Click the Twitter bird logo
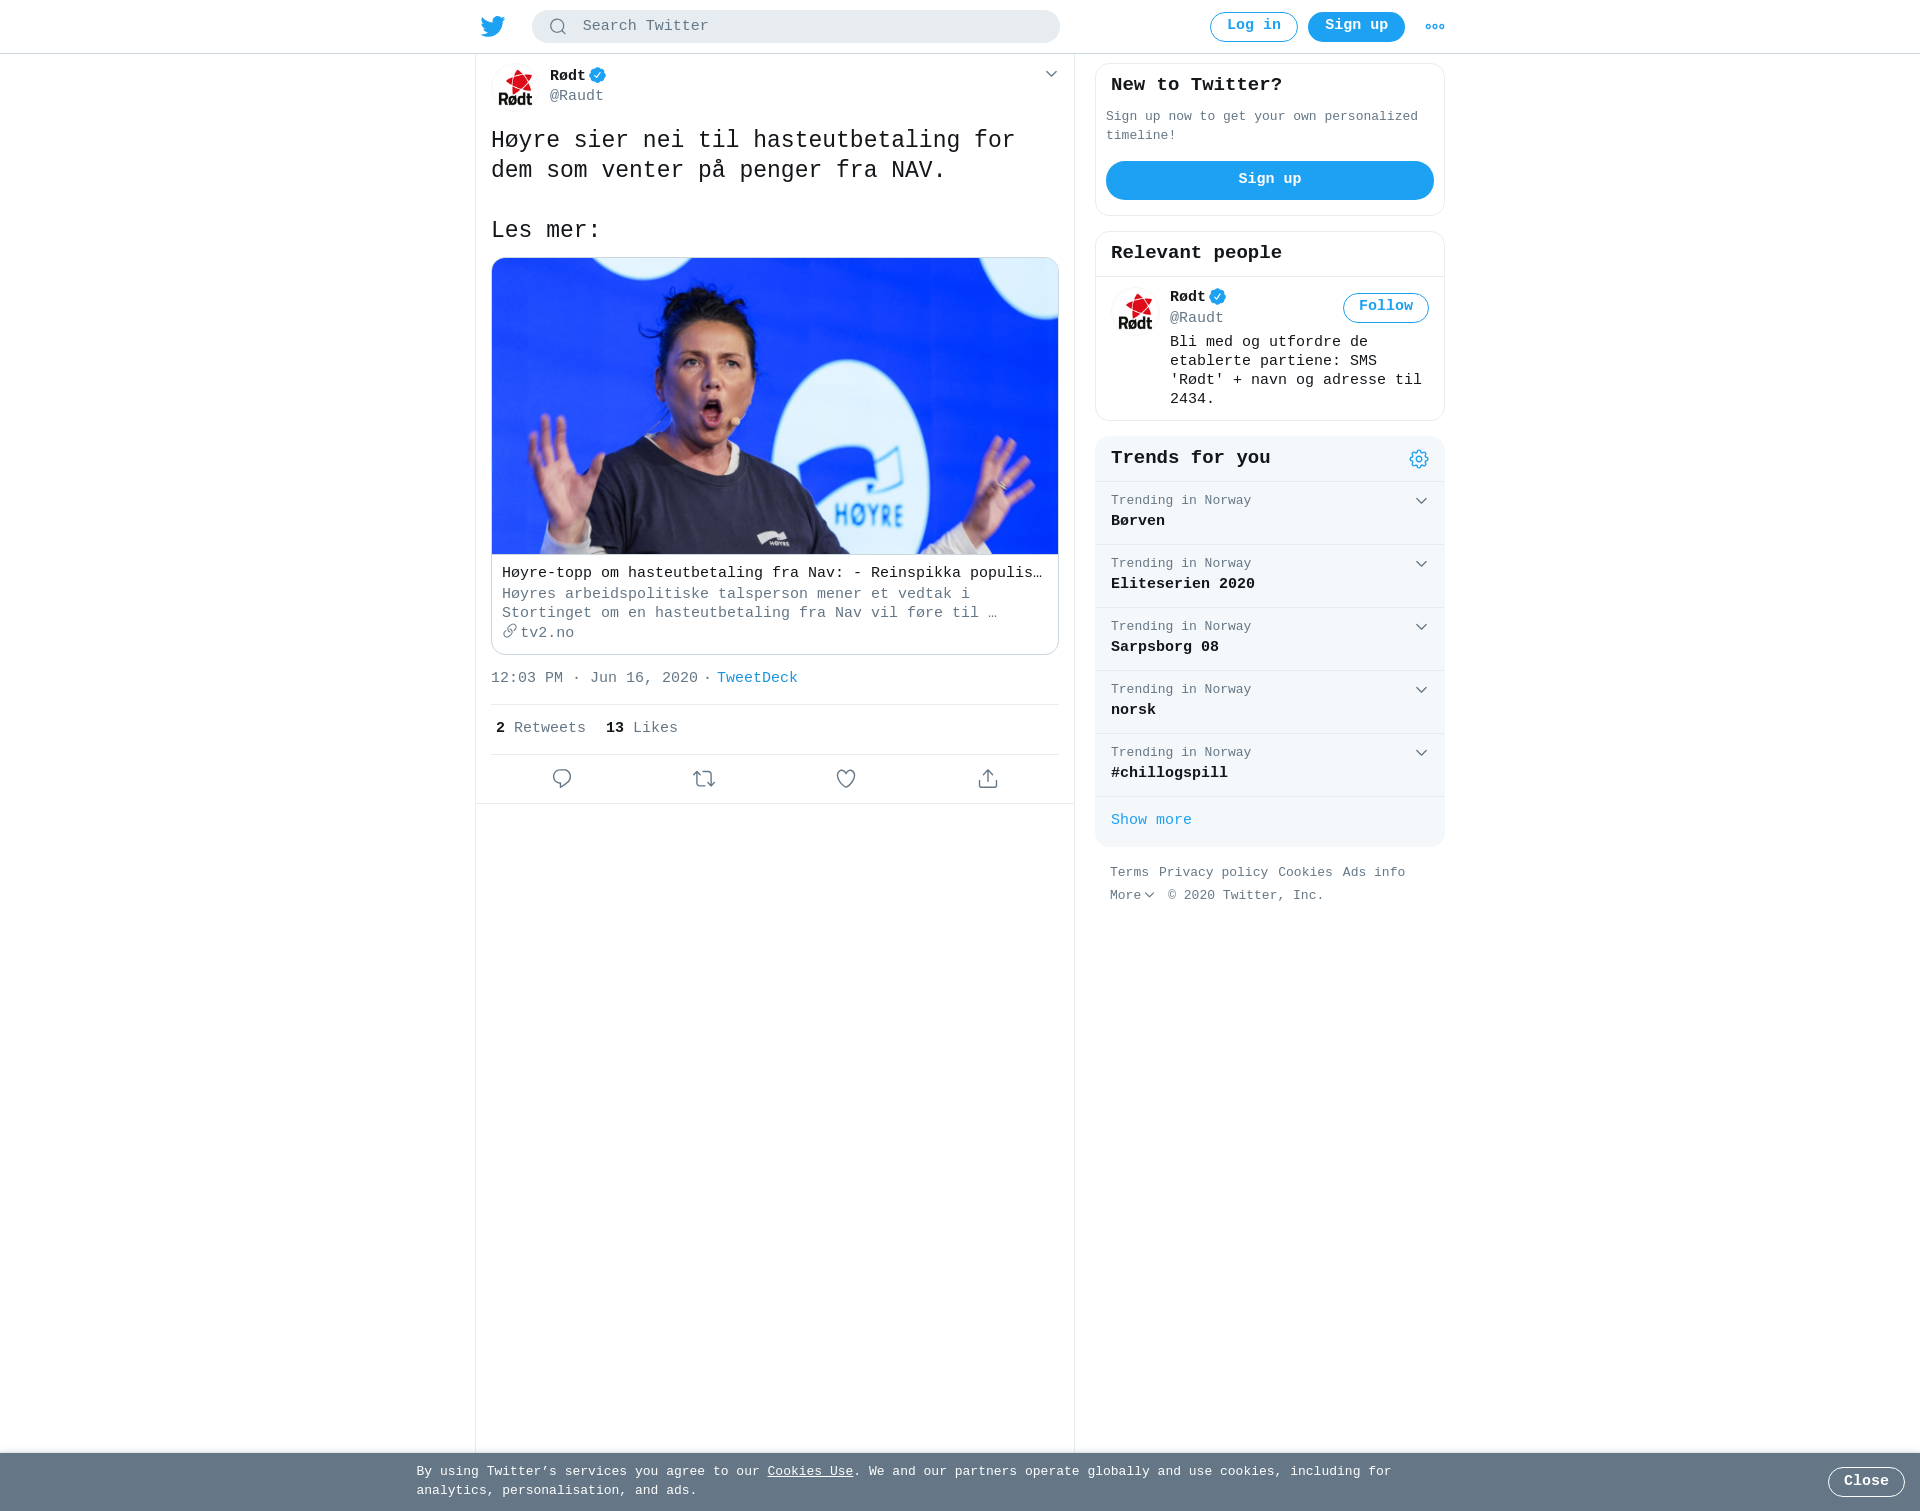Screen dimensions: 1920x1511 (x=492, y=27)
